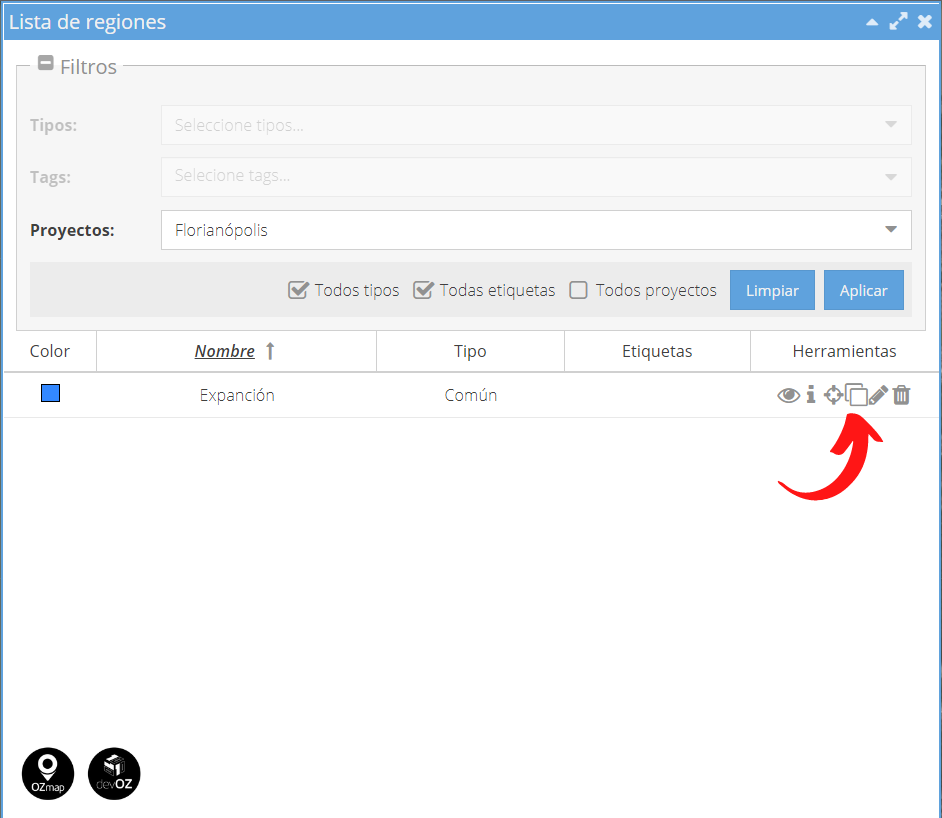Screen dimensions: 942x818
Task: Open the Tipos dropdown
Action: tap(536, 125)
